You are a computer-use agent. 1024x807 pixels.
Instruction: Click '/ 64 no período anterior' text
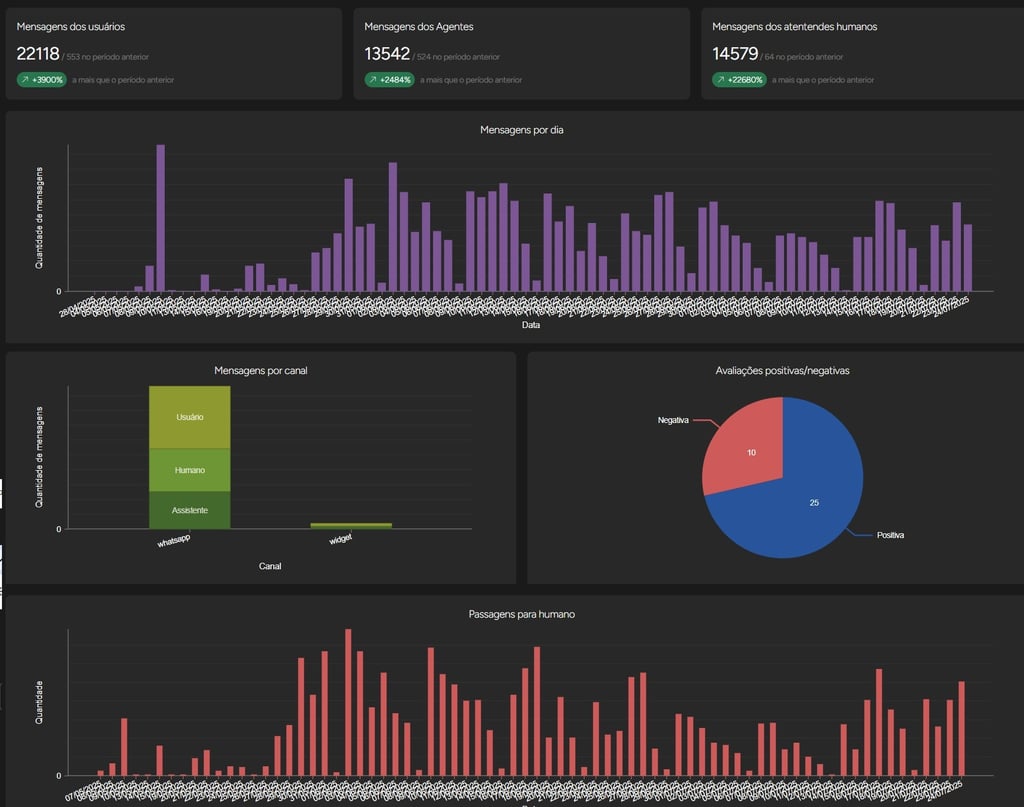(801, 57)
